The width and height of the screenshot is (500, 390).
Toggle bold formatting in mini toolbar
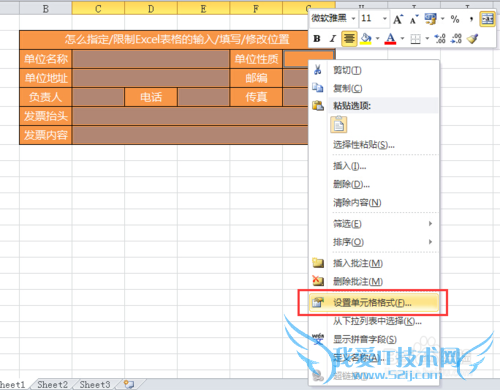coord(317,39)
